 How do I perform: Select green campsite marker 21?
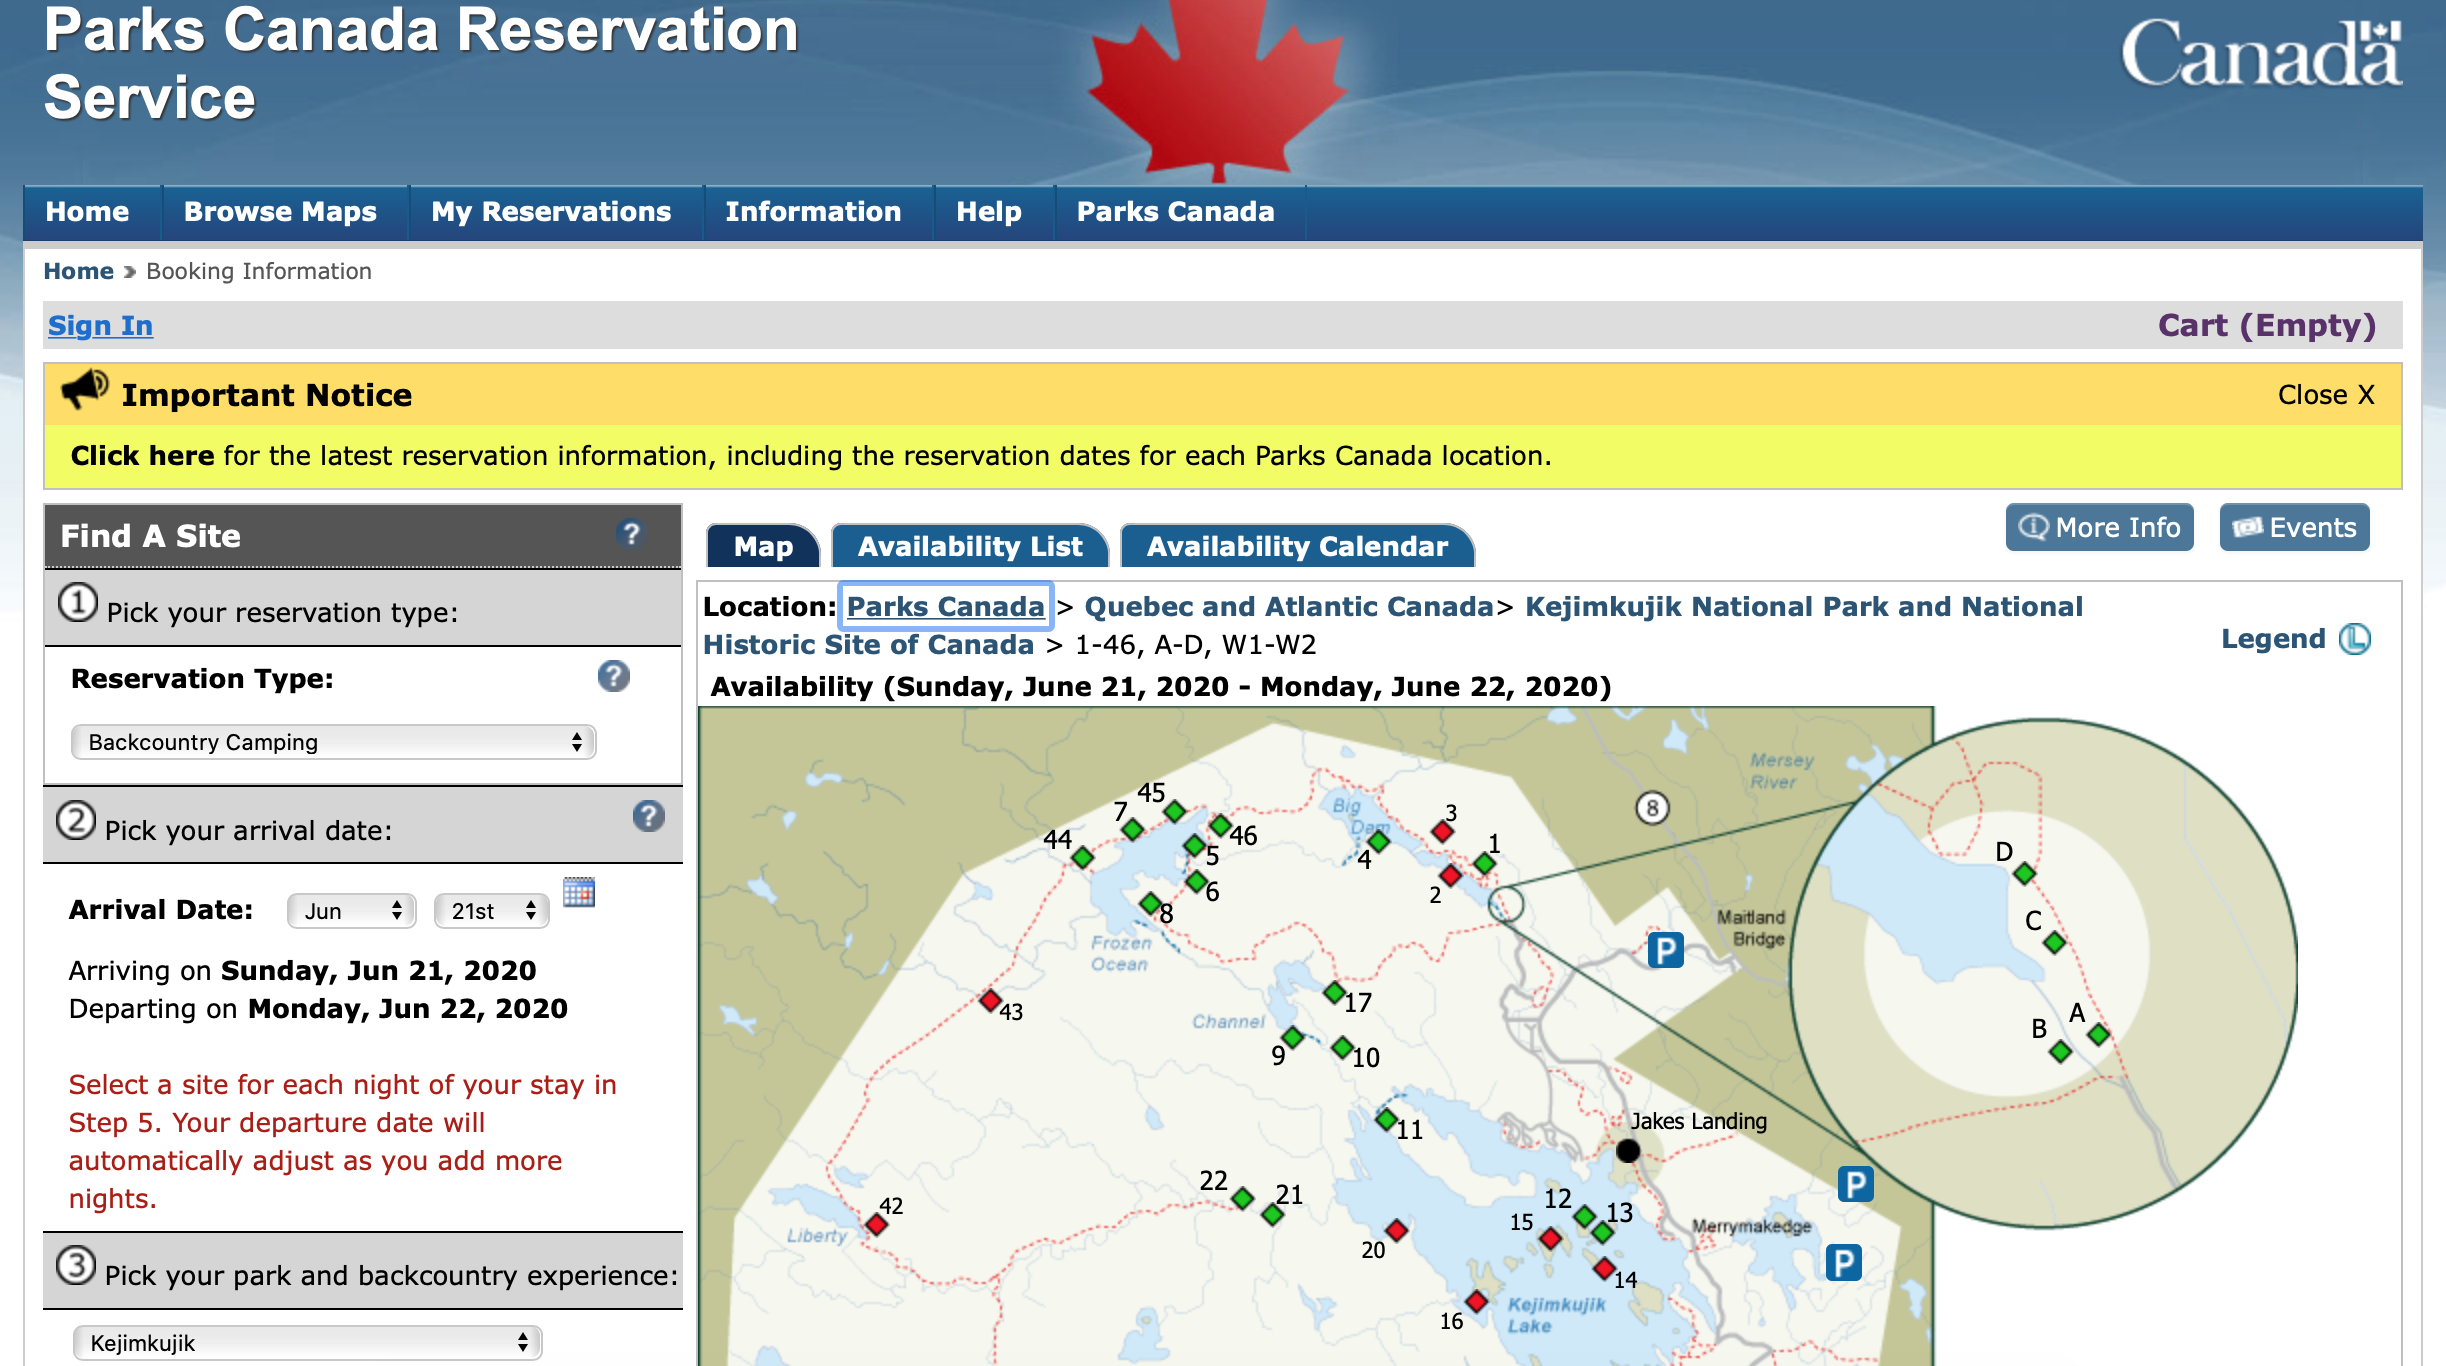[1272, 1214]
